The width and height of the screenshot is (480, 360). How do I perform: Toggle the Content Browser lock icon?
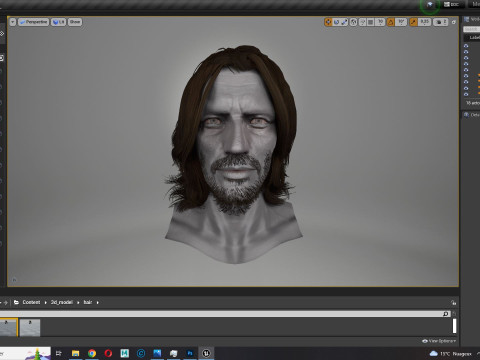[x=454, y=303]
